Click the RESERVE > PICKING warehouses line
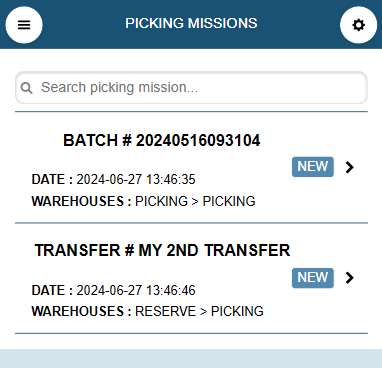Image resolution: width=382 pixels, height=368 pixels. [x=199, y=311]
